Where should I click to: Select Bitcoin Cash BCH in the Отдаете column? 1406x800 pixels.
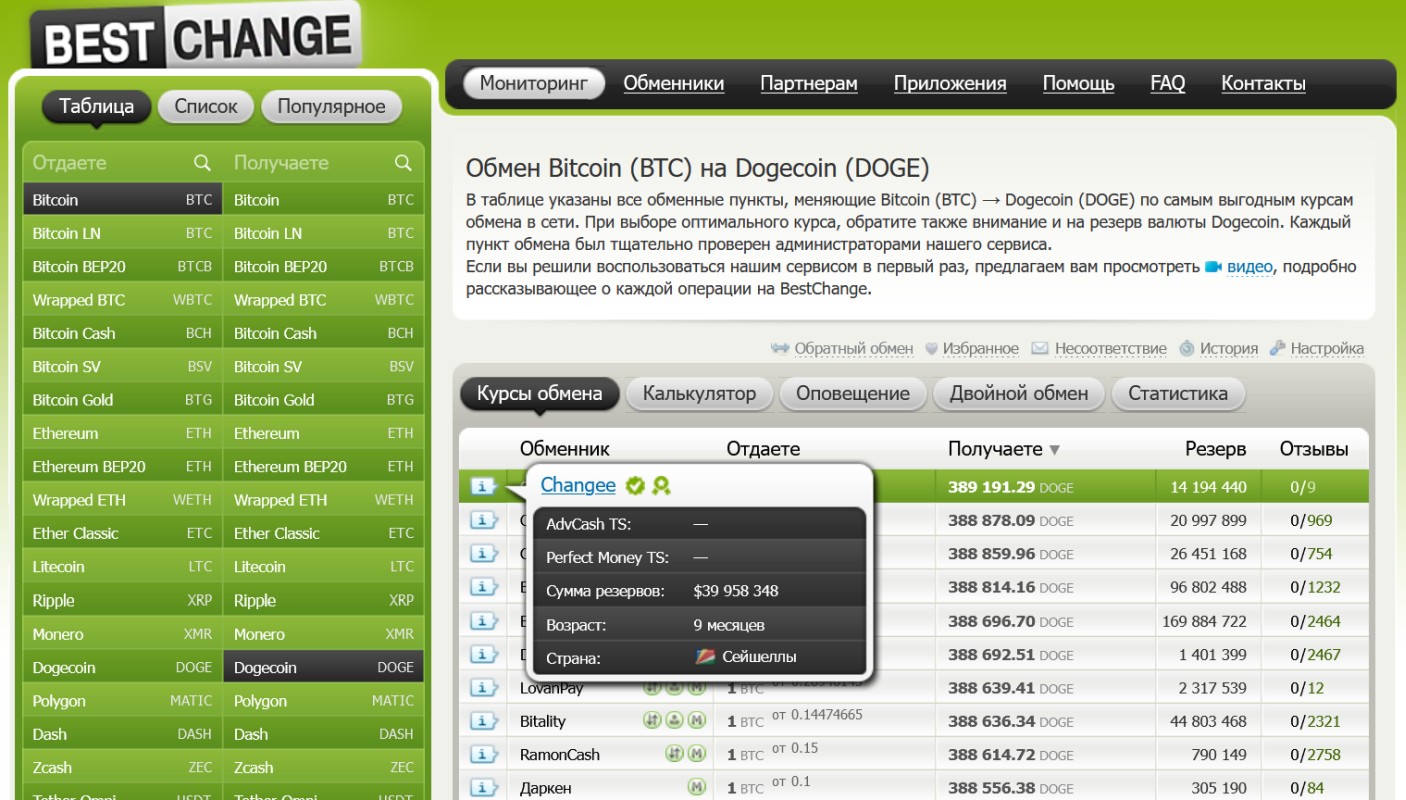coord(122,333)
